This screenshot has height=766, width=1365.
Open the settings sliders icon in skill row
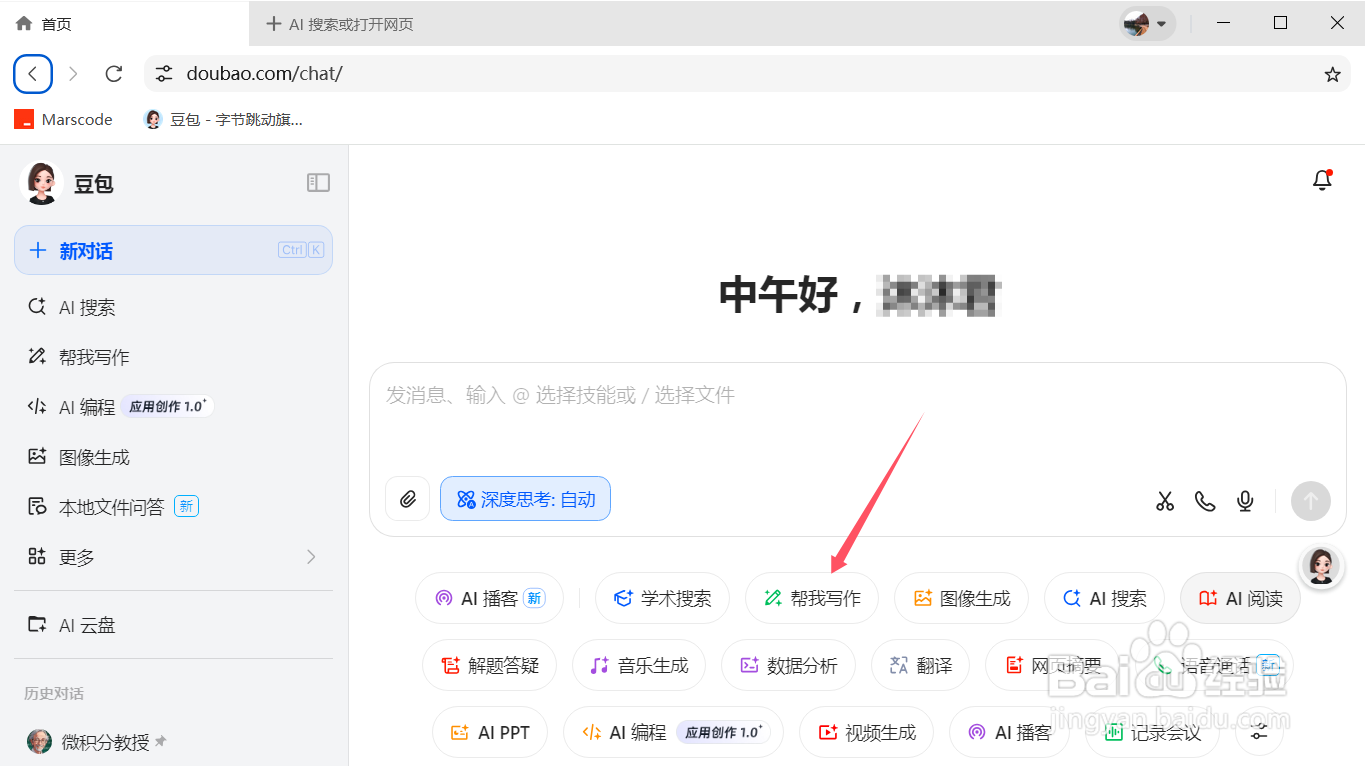pyautogui.click(x=1259, y=733)
